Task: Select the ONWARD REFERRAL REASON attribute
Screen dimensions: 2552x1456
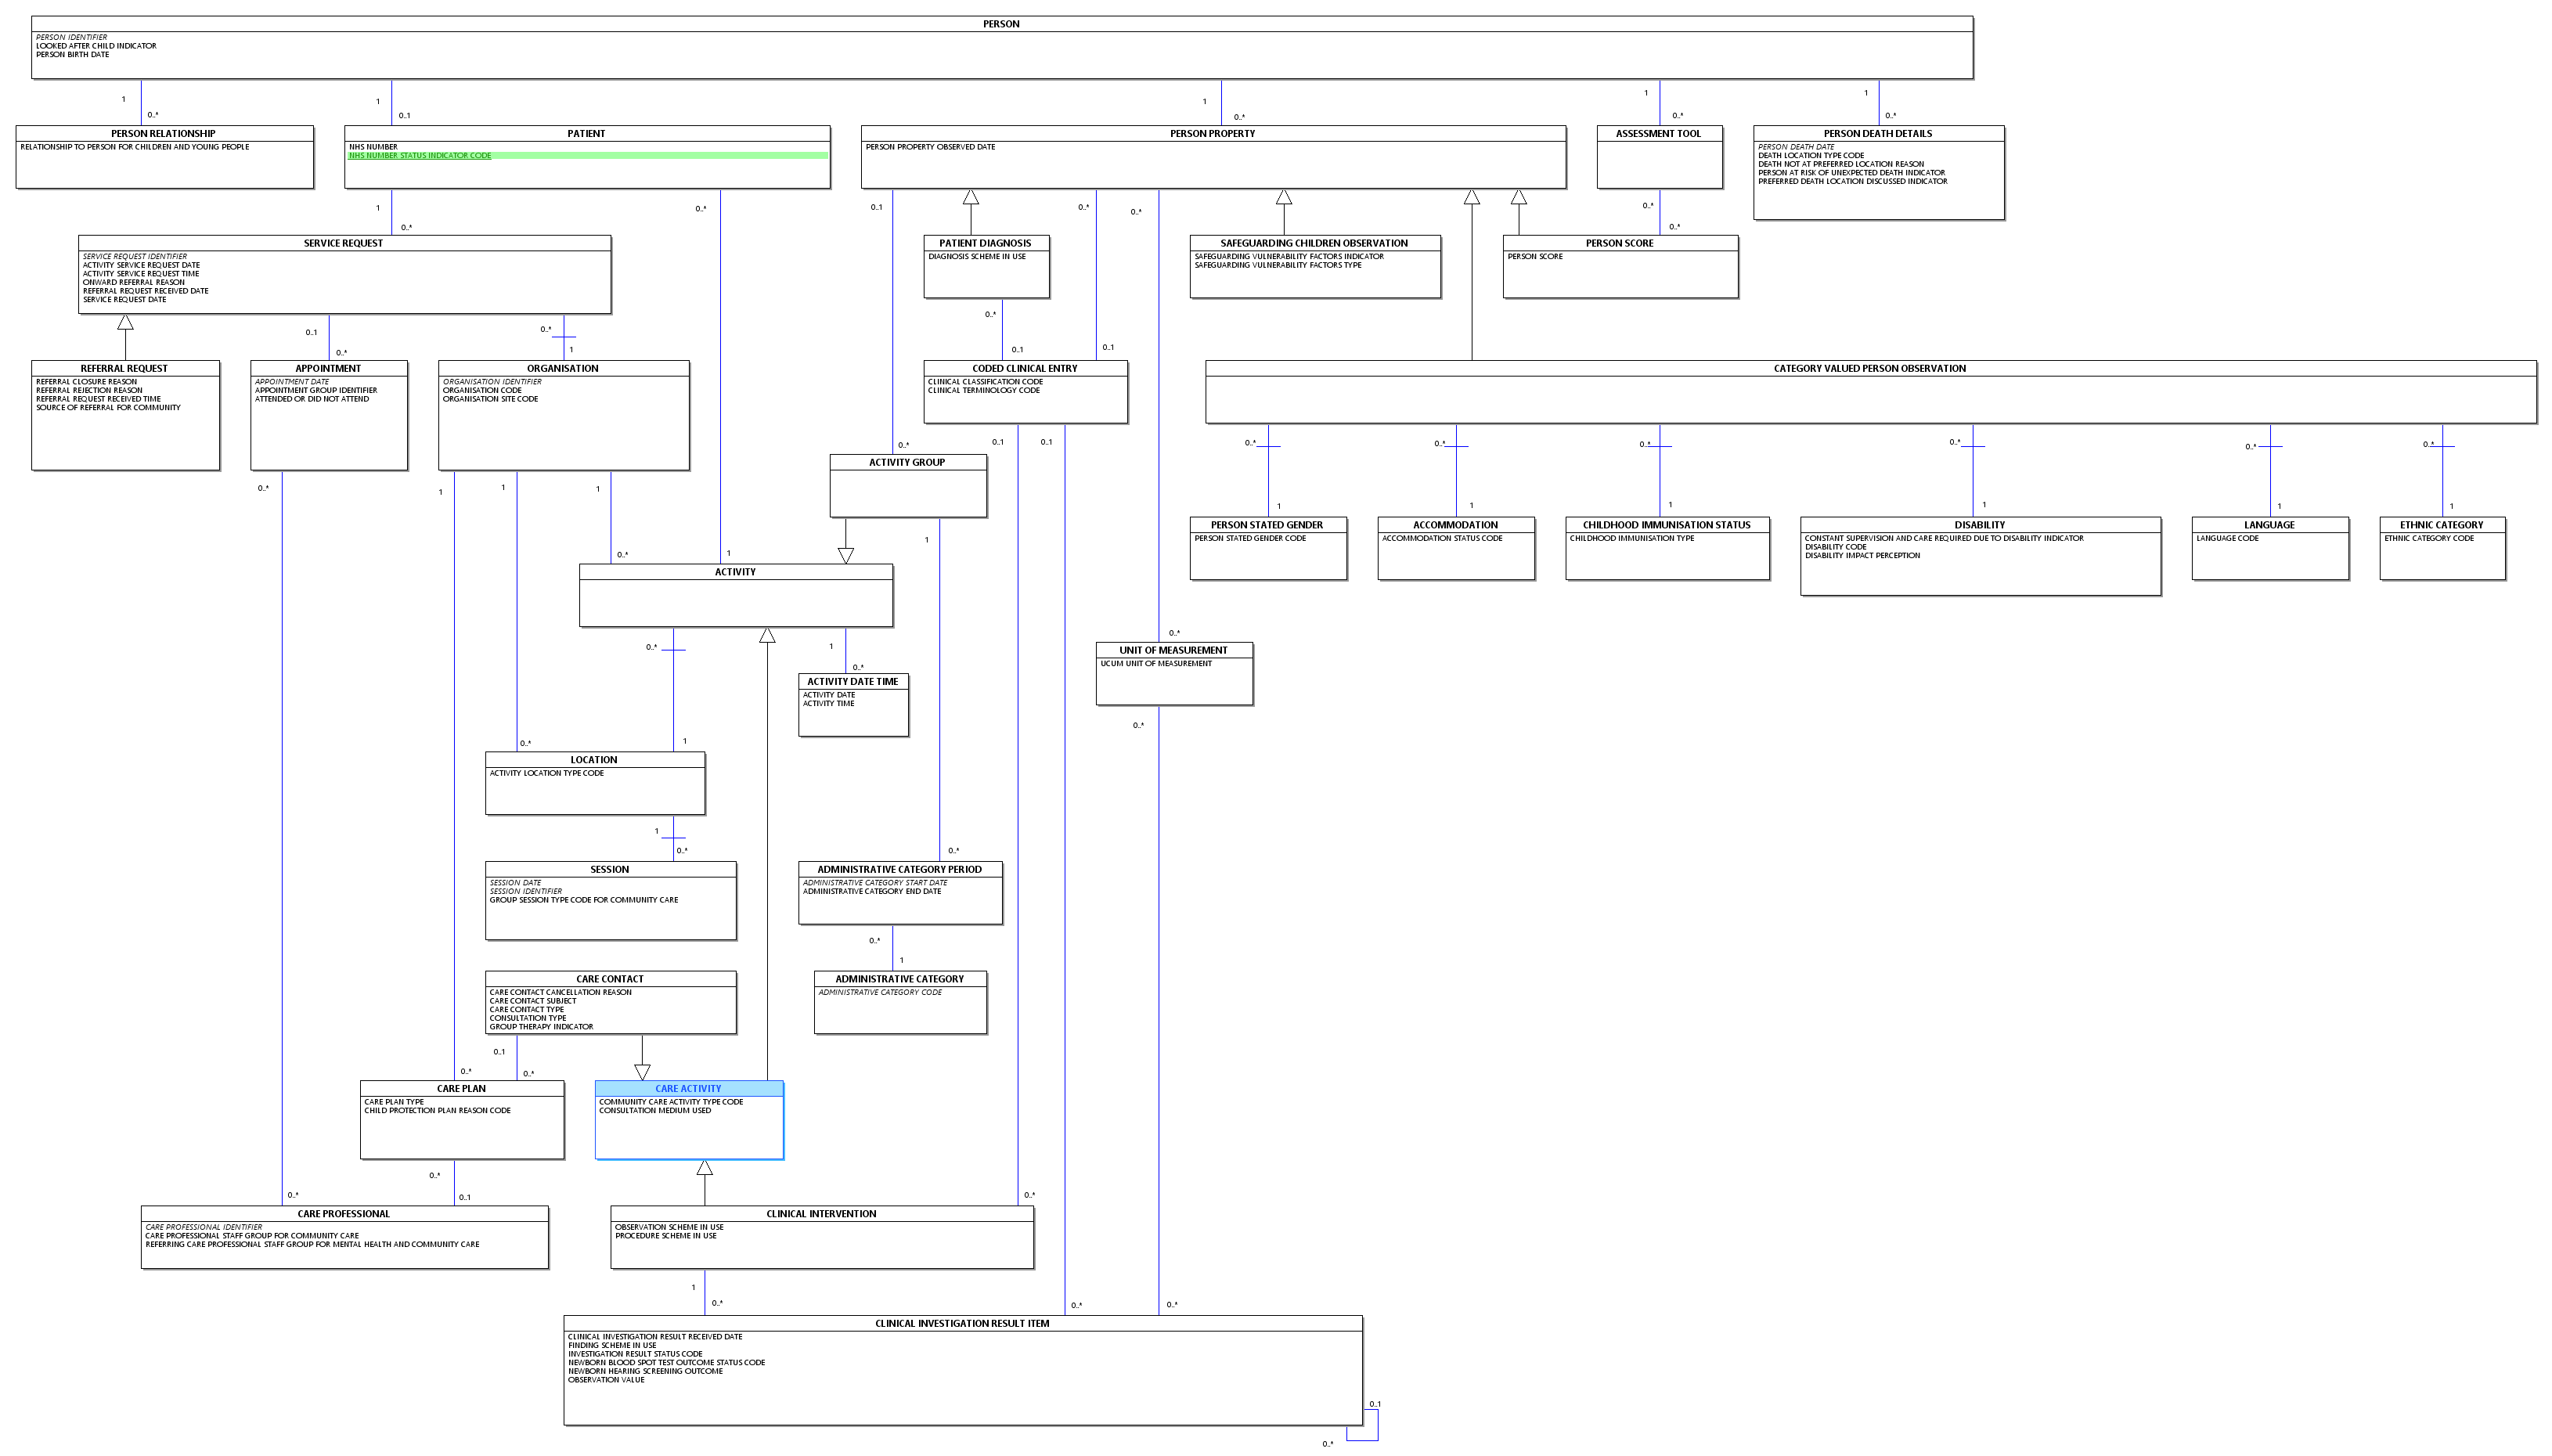Action: (x=134, y=282)
